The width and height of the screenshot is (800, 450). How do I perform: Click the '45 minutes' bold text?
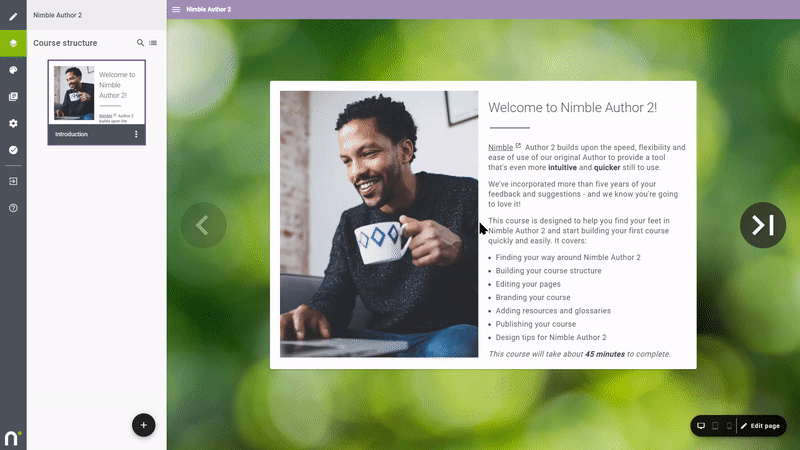[605, 354]
